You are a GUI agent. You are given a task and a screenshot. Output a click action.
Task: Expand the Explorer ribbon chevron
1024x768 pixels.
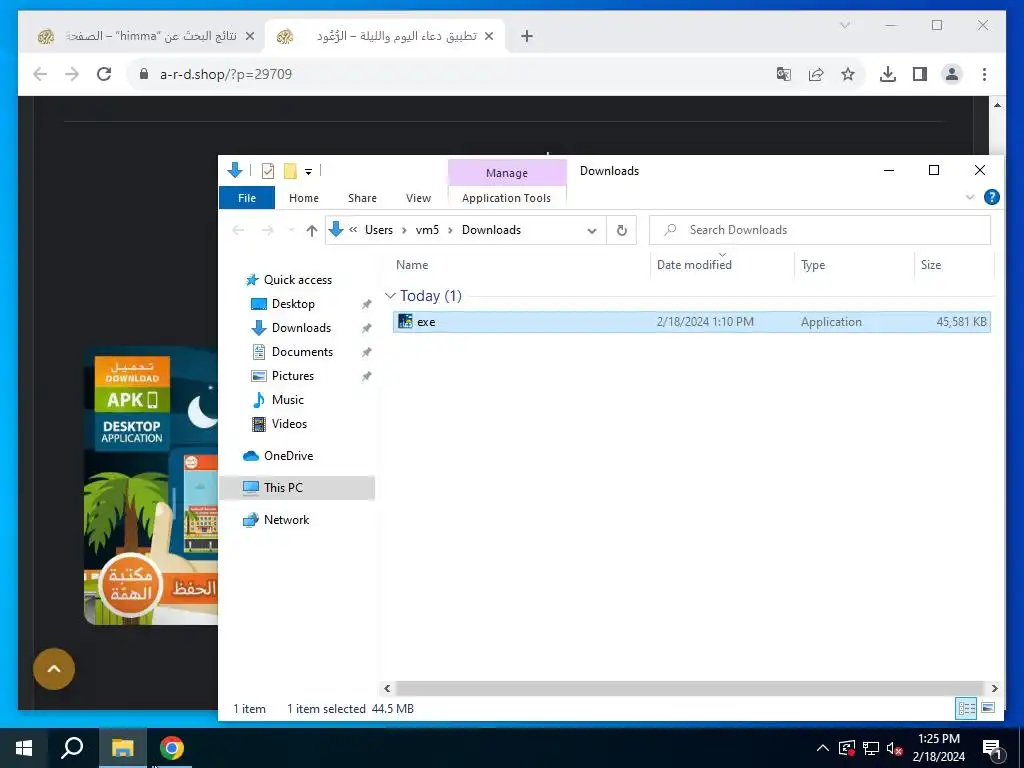click(x=970, y=197)
